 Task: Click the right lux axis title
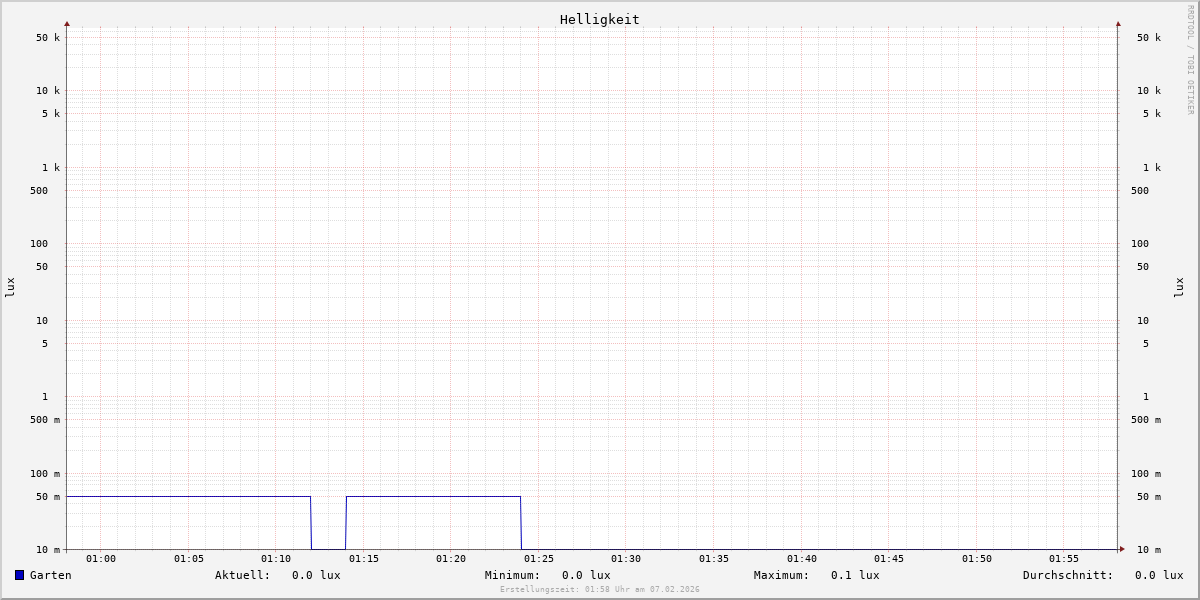click(1180, 288)
